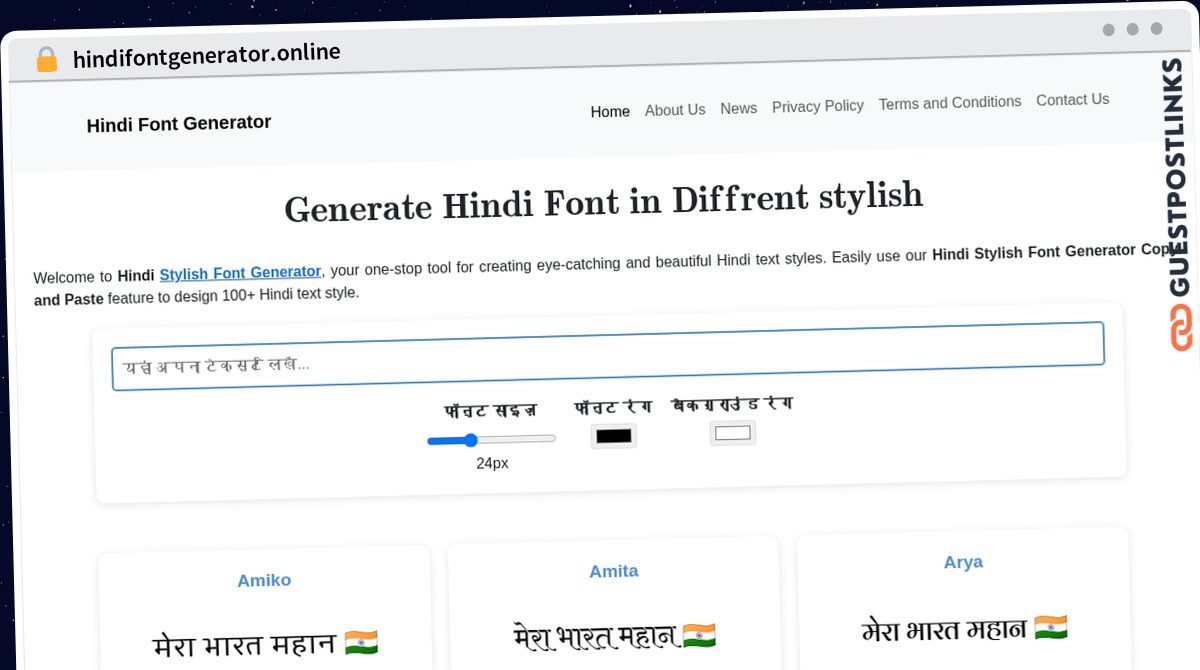Copy the Amiko styled Hindi sample text
The width and height of the screenshot is (1200, 670).
pos(265,644)
